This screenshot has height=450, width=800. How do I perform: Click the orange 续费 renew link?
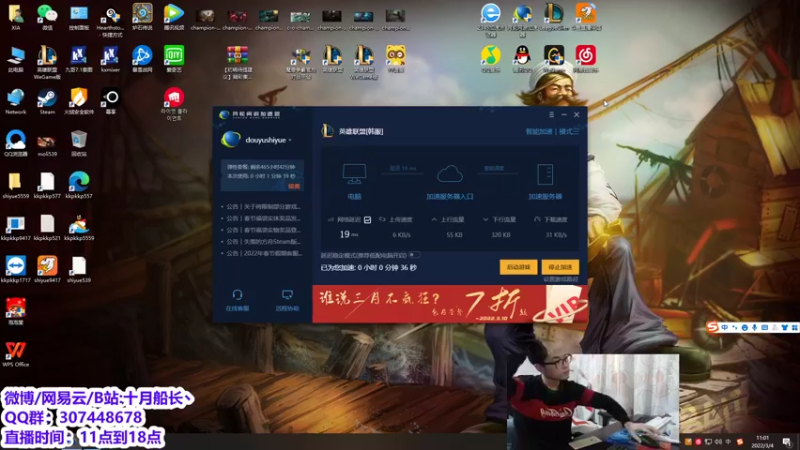[294, 186]
